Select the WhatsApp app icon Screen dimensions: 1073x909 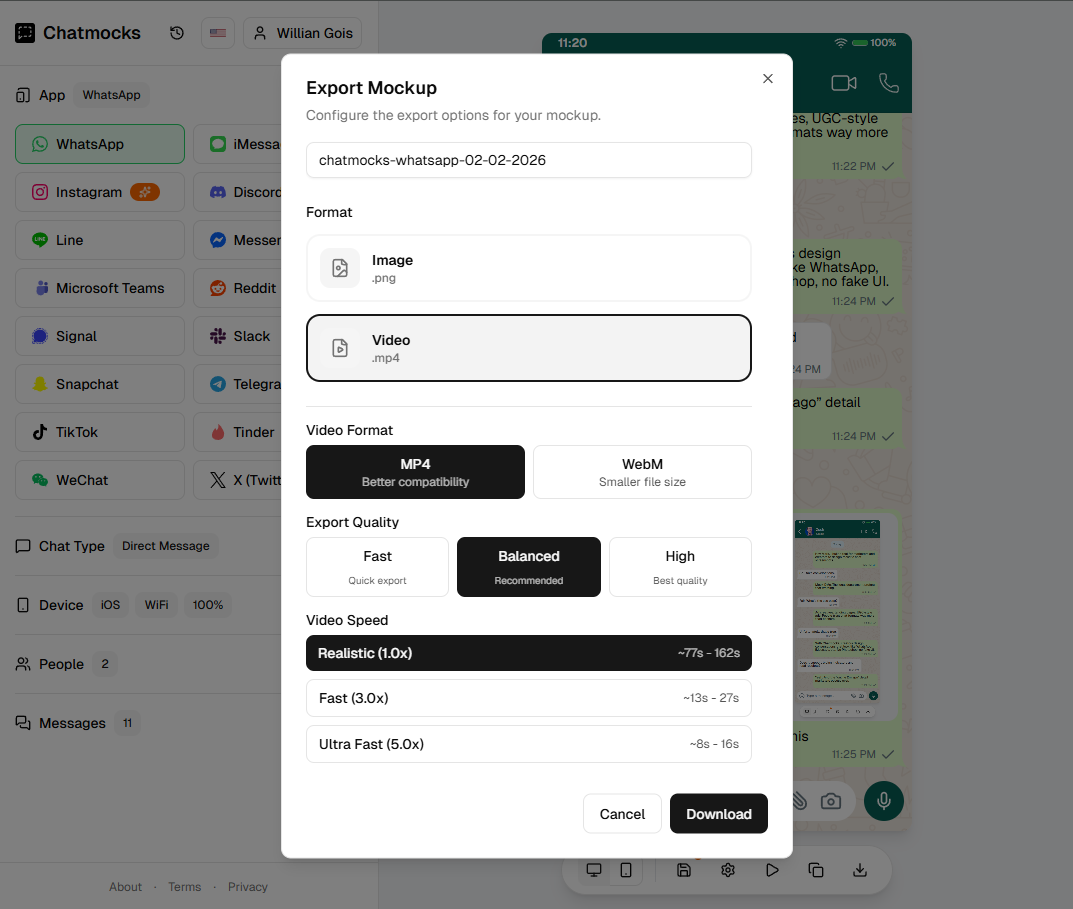pyautogui.click(x=99, y=143)
